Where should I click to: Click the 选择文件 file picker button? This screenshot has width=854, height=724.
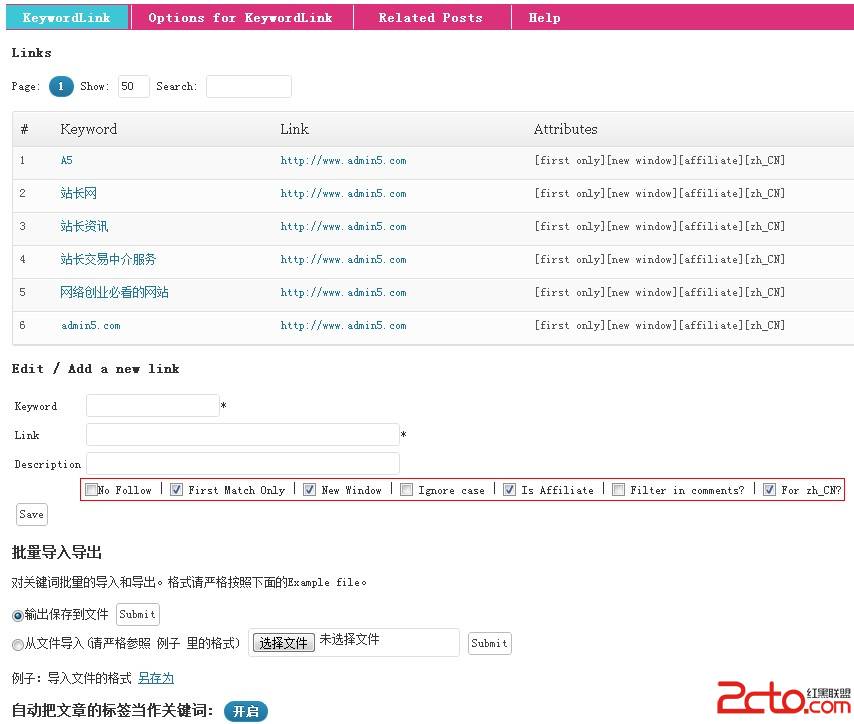283,642
